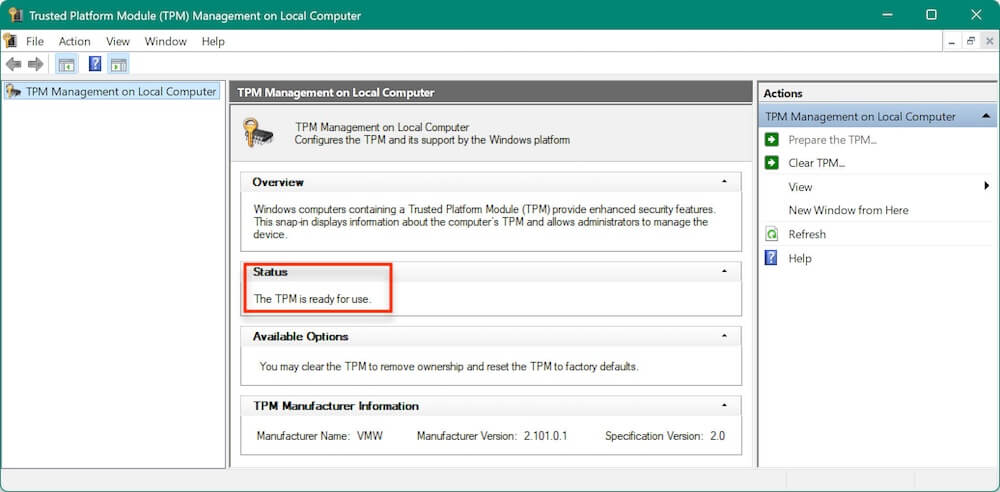Click the Status section heading

coord(270,271)
